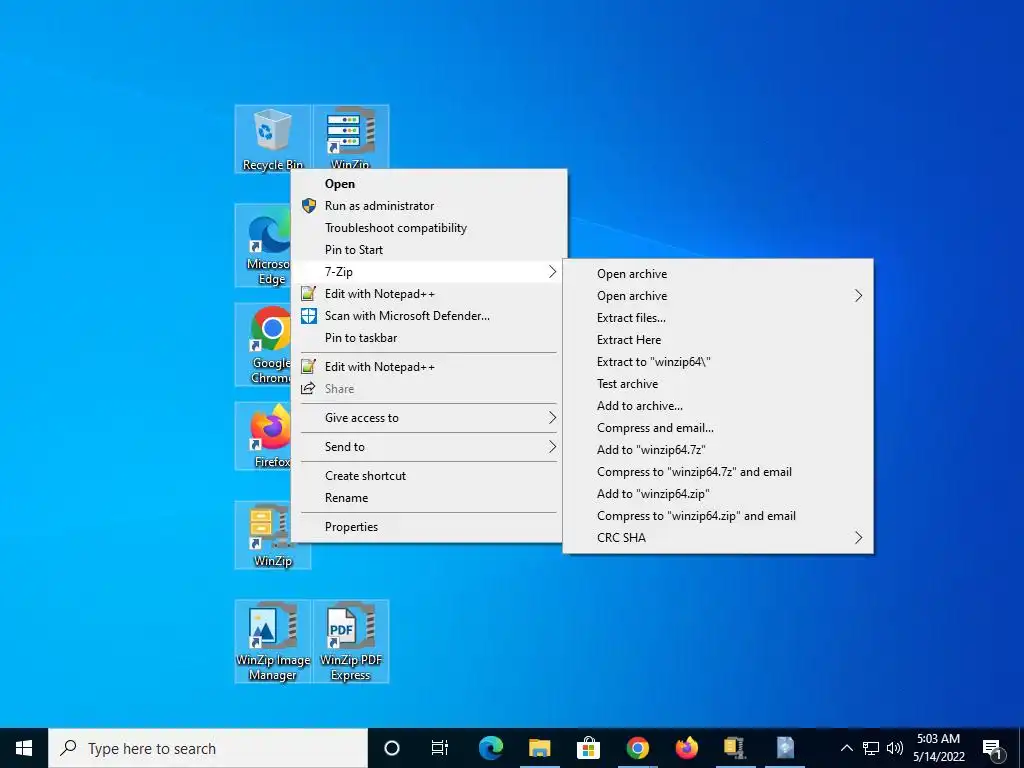
Task: Choose Edit with Notepad++ above Scan with Defender
Action: [x=428, y=294]
